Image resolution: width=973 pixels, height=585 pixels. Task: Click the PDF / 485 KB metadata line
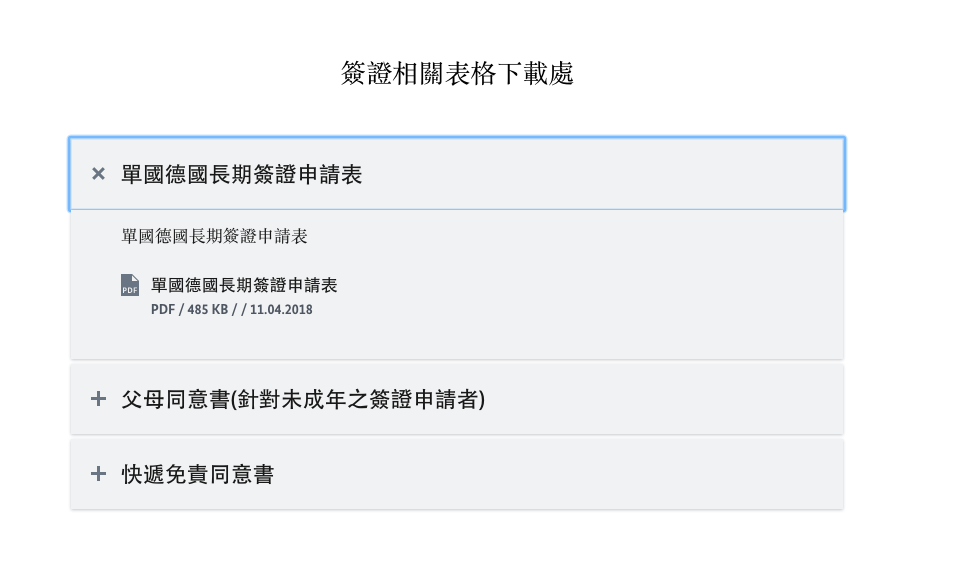(x=231, y=310)
